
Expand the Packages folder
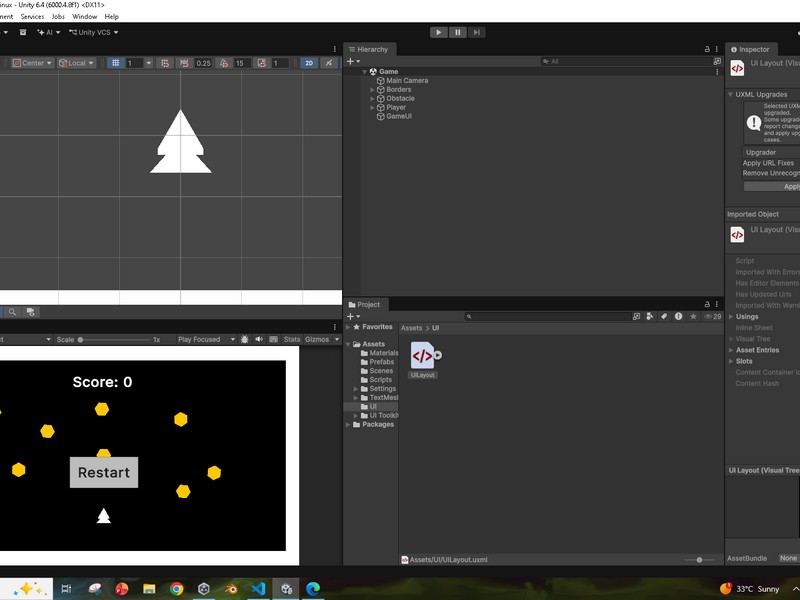click(348, 424)
